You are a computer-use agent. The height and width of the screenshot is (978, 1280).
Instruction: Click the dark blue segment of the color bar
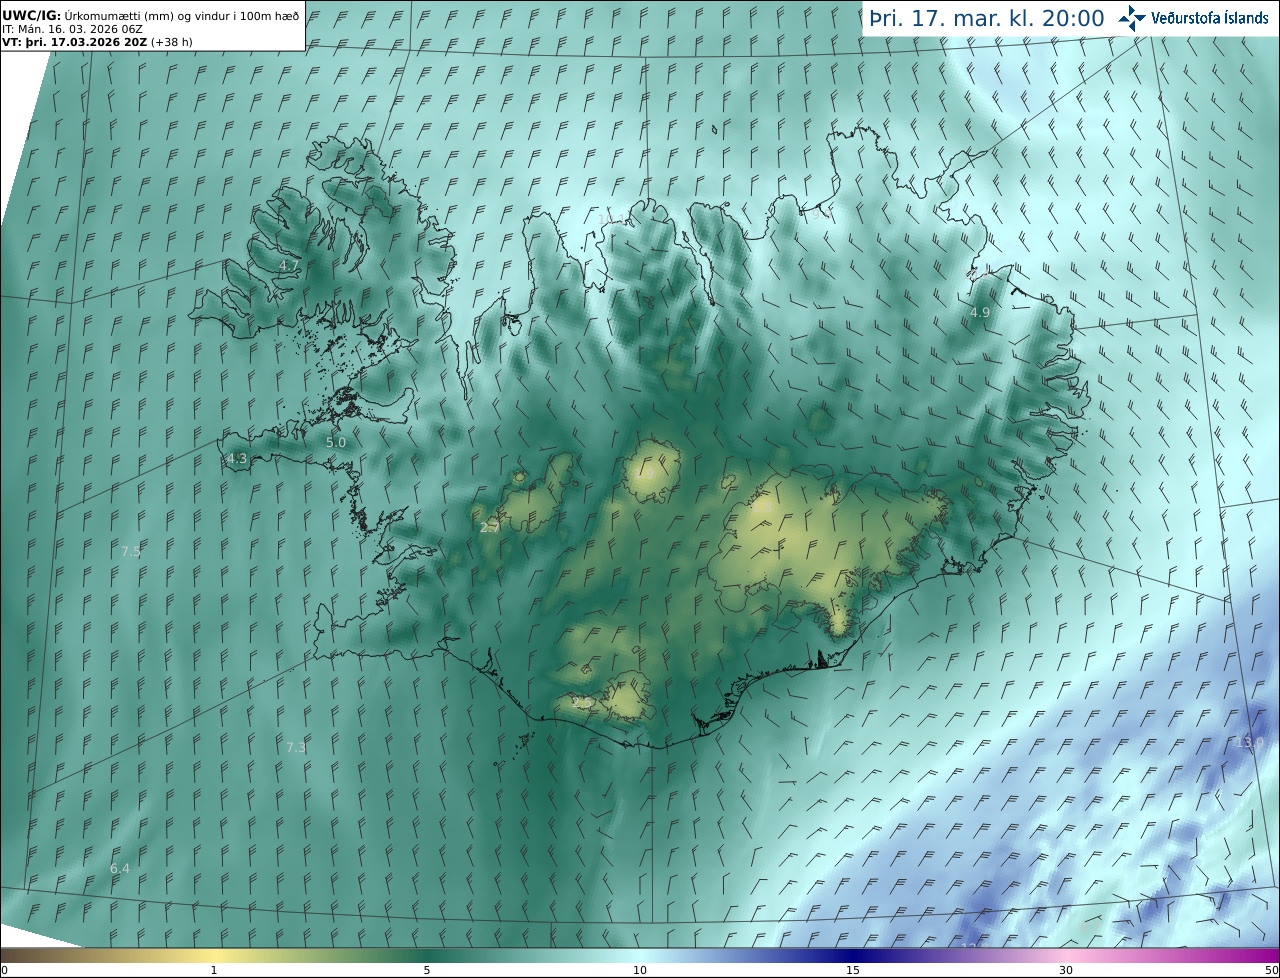[x=853, y=955]
